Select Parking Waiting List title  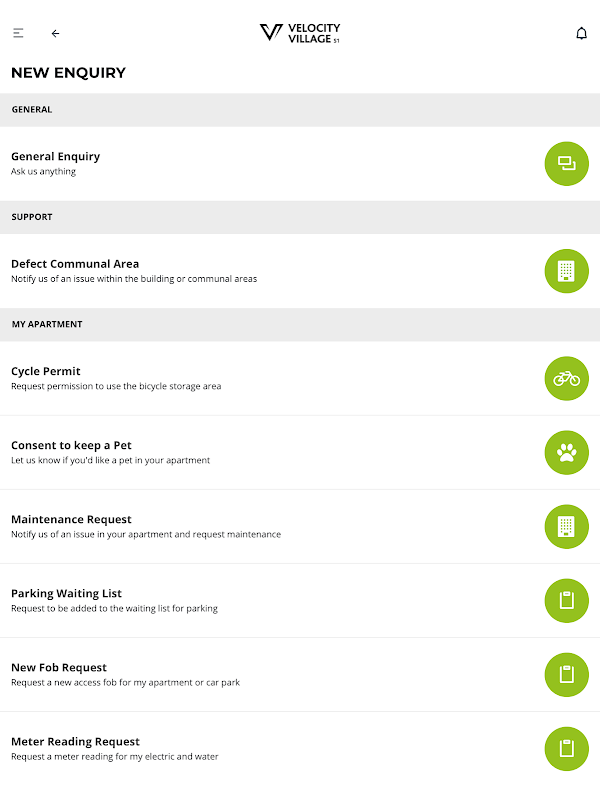click(66, 593)
